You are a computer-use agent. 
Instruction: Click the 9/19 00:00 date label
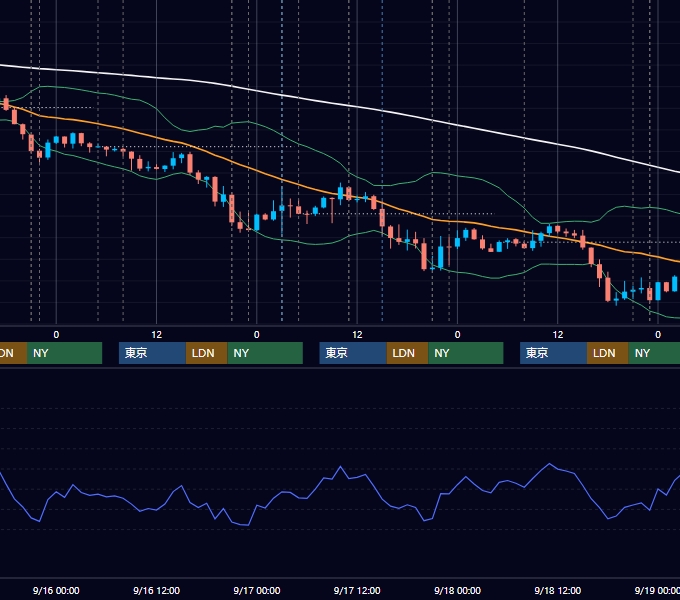[657, 590]
